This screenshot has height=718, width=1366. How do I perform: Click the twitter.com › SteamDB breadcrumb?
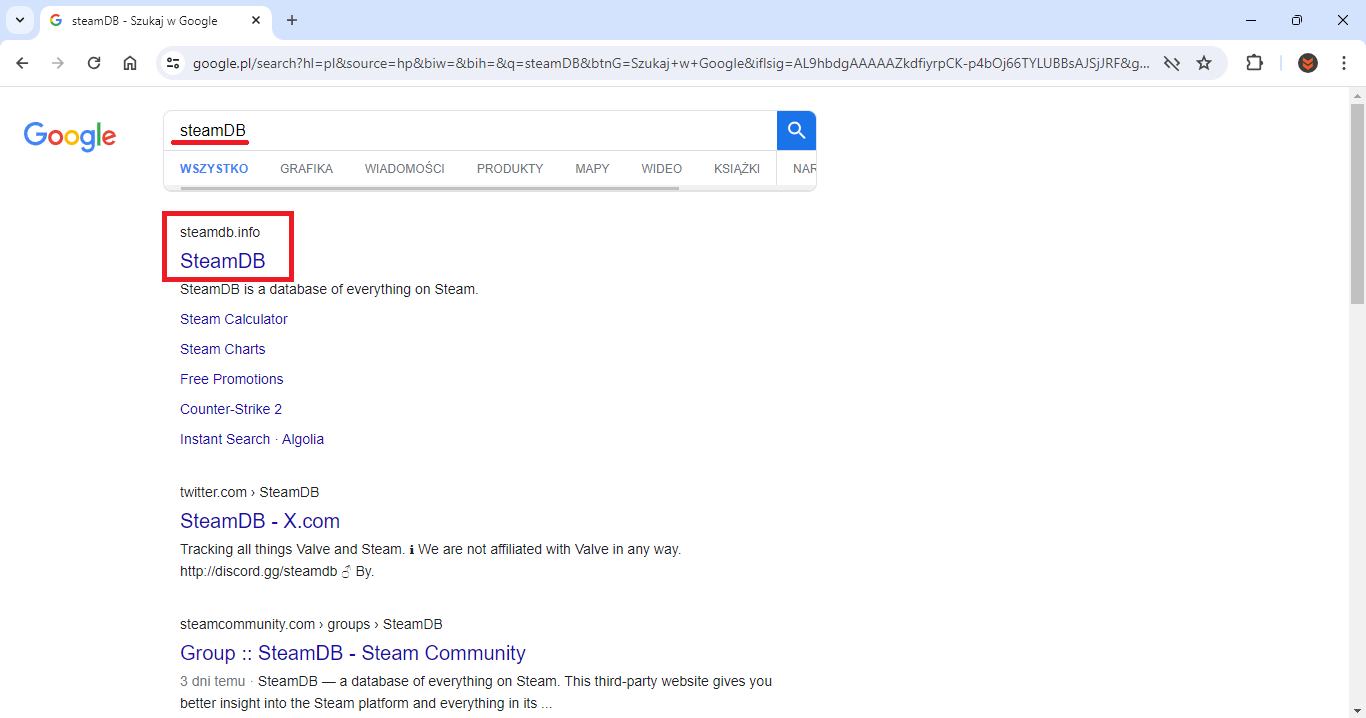250,492
